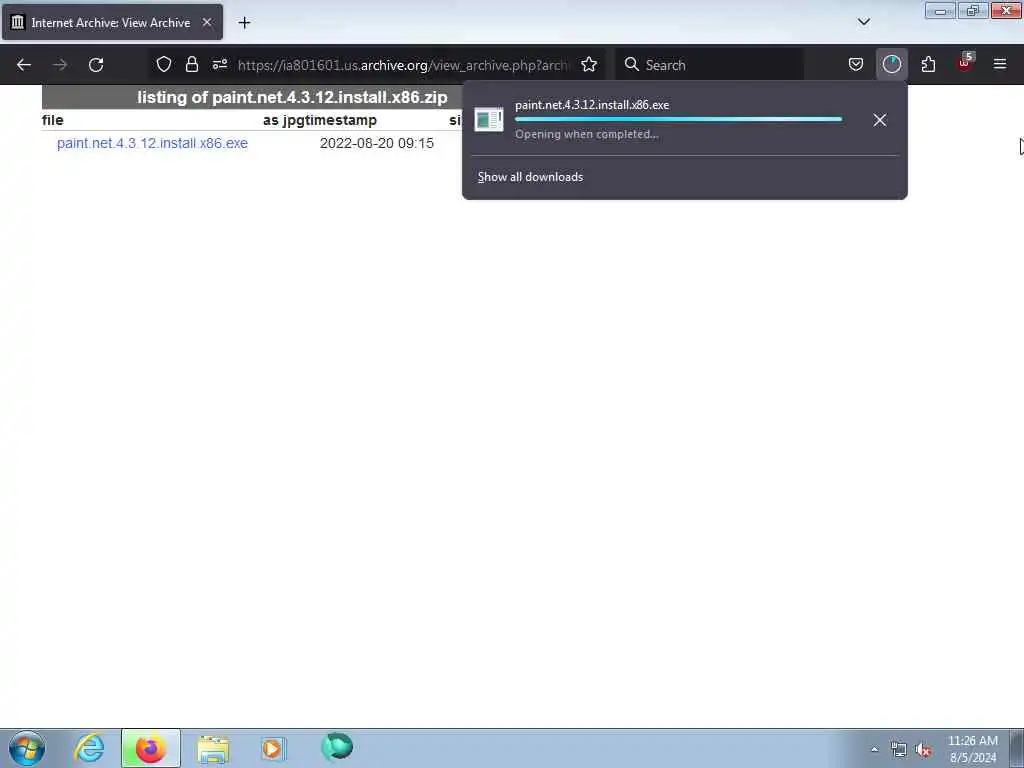This screenshot has height=768, width=1024.
Task: Open a new tab with plus button
Action: (244, 22)
